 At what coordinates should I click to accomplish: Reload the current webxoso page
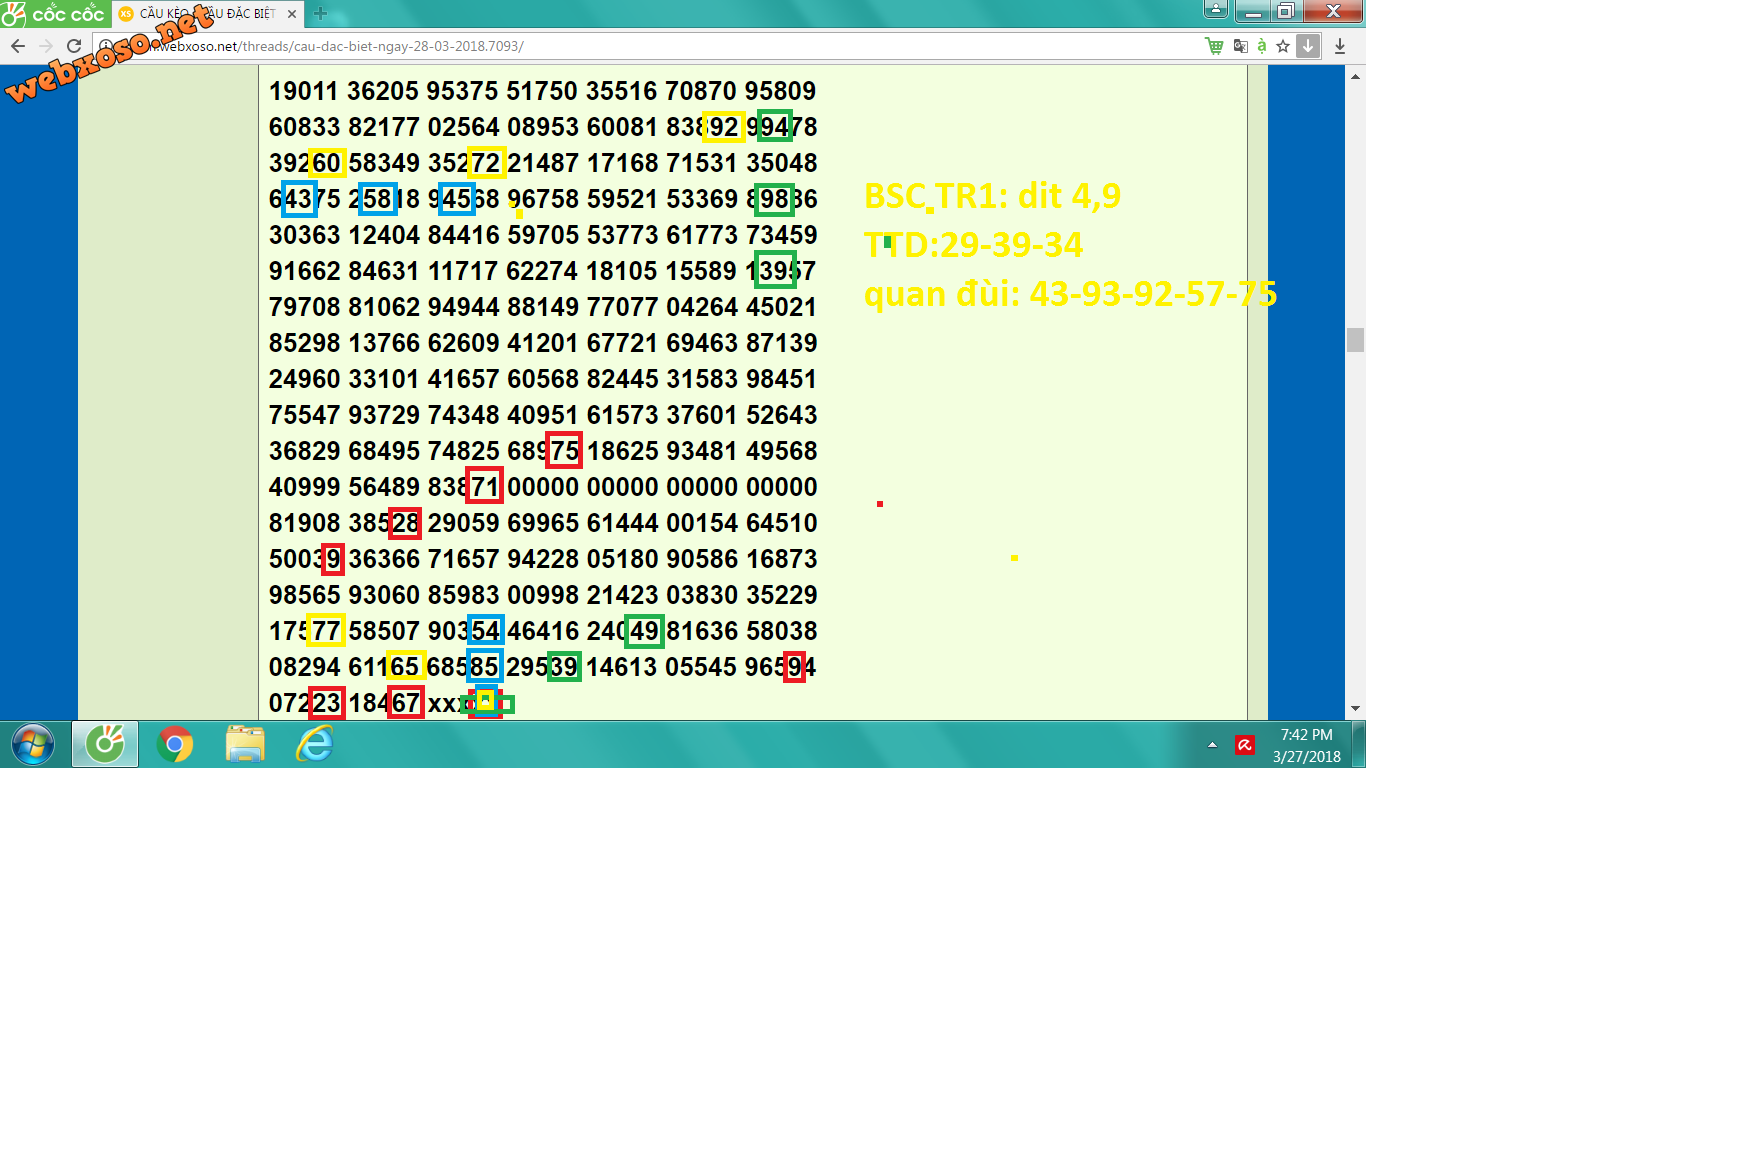pyautogui.click(x=74, y=46)
